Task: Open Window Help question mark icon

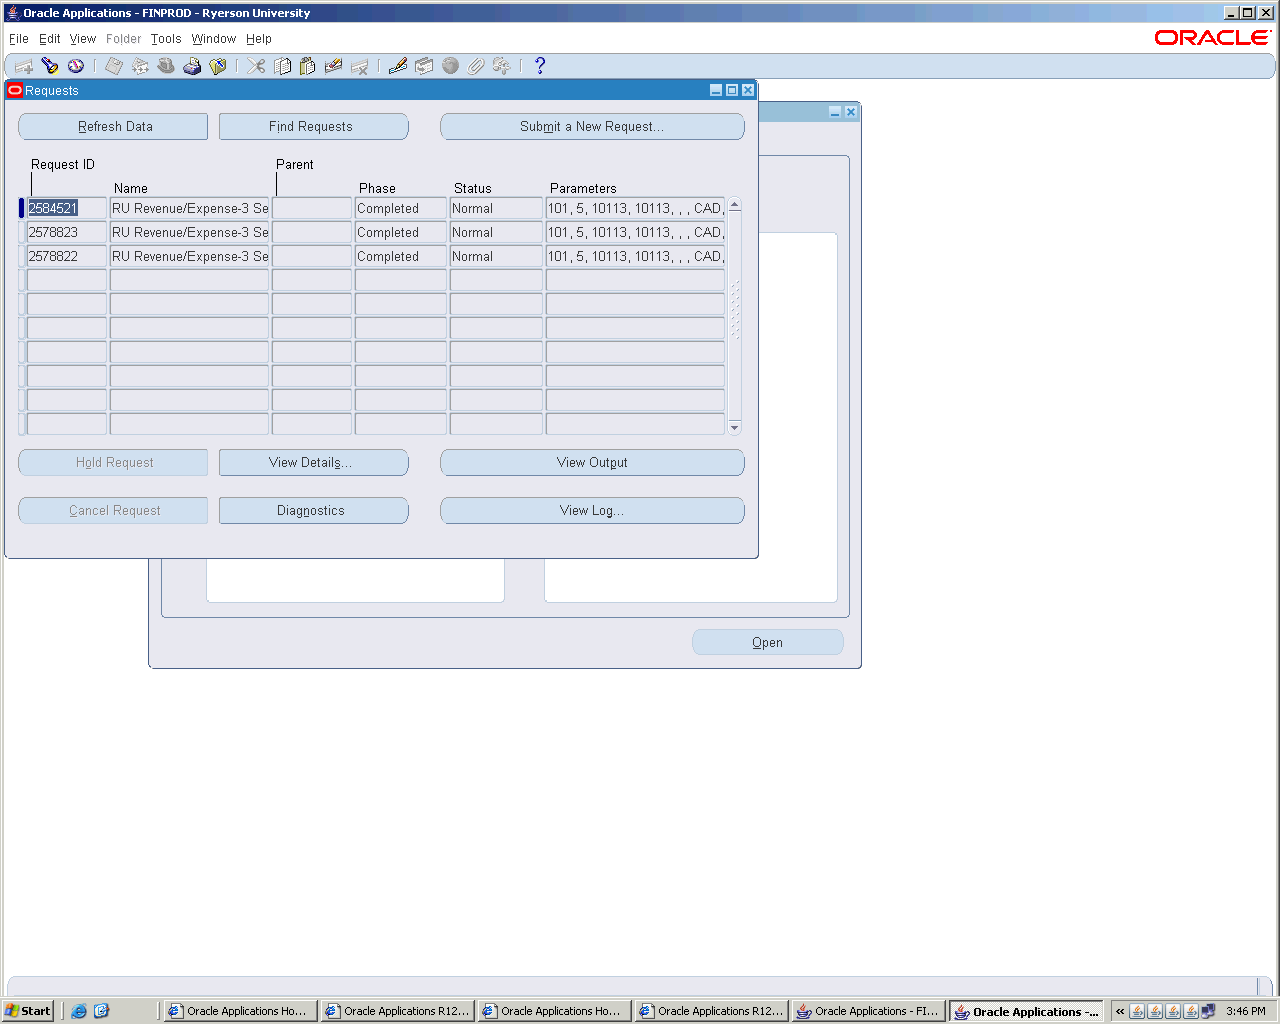Action: coord(540,66)
